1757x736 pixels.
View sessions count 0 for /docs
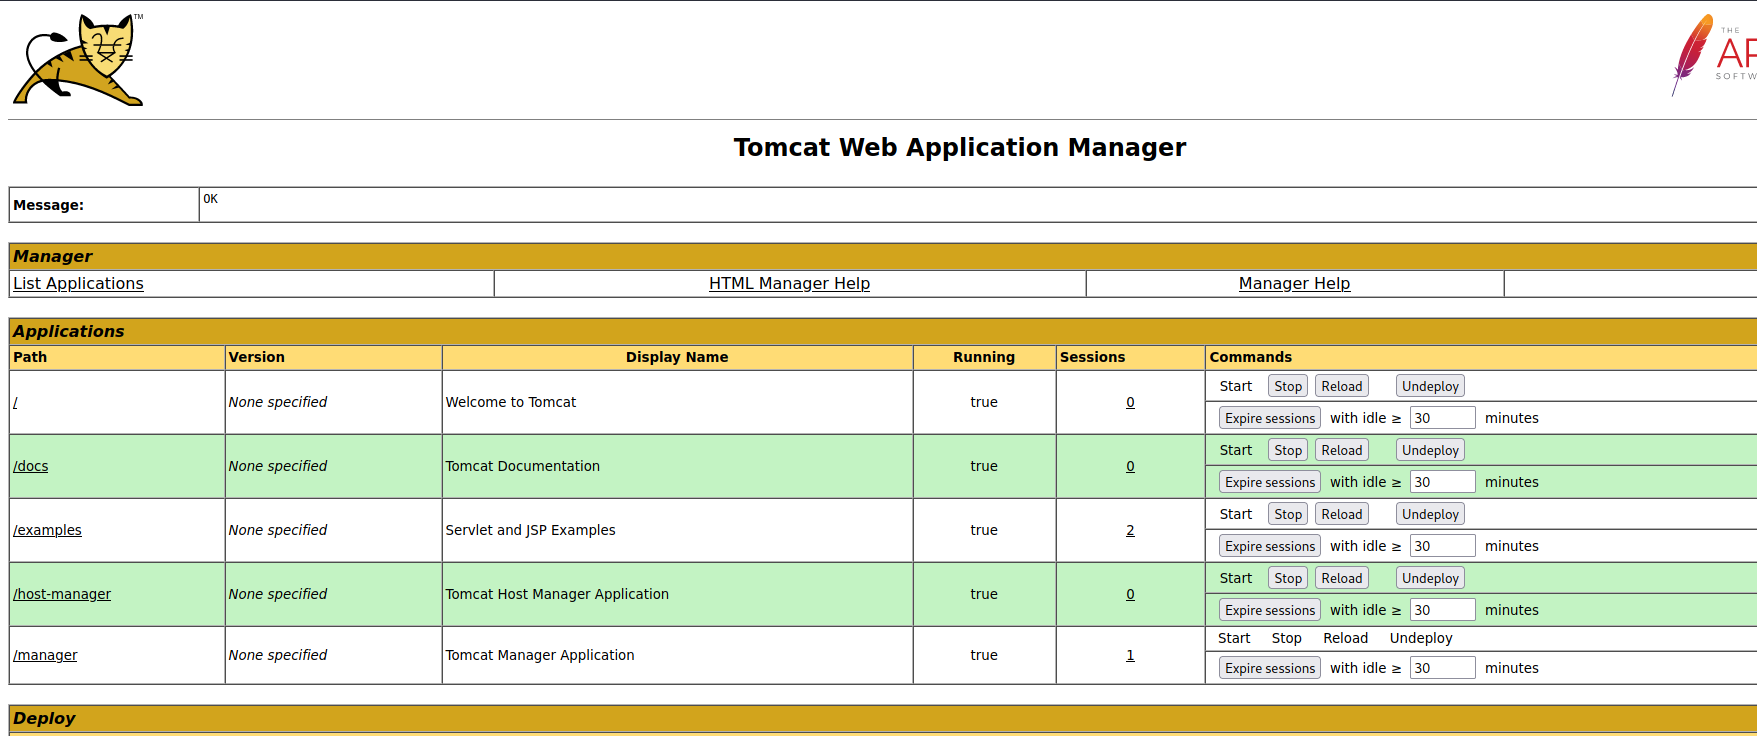pos(1130,466)
